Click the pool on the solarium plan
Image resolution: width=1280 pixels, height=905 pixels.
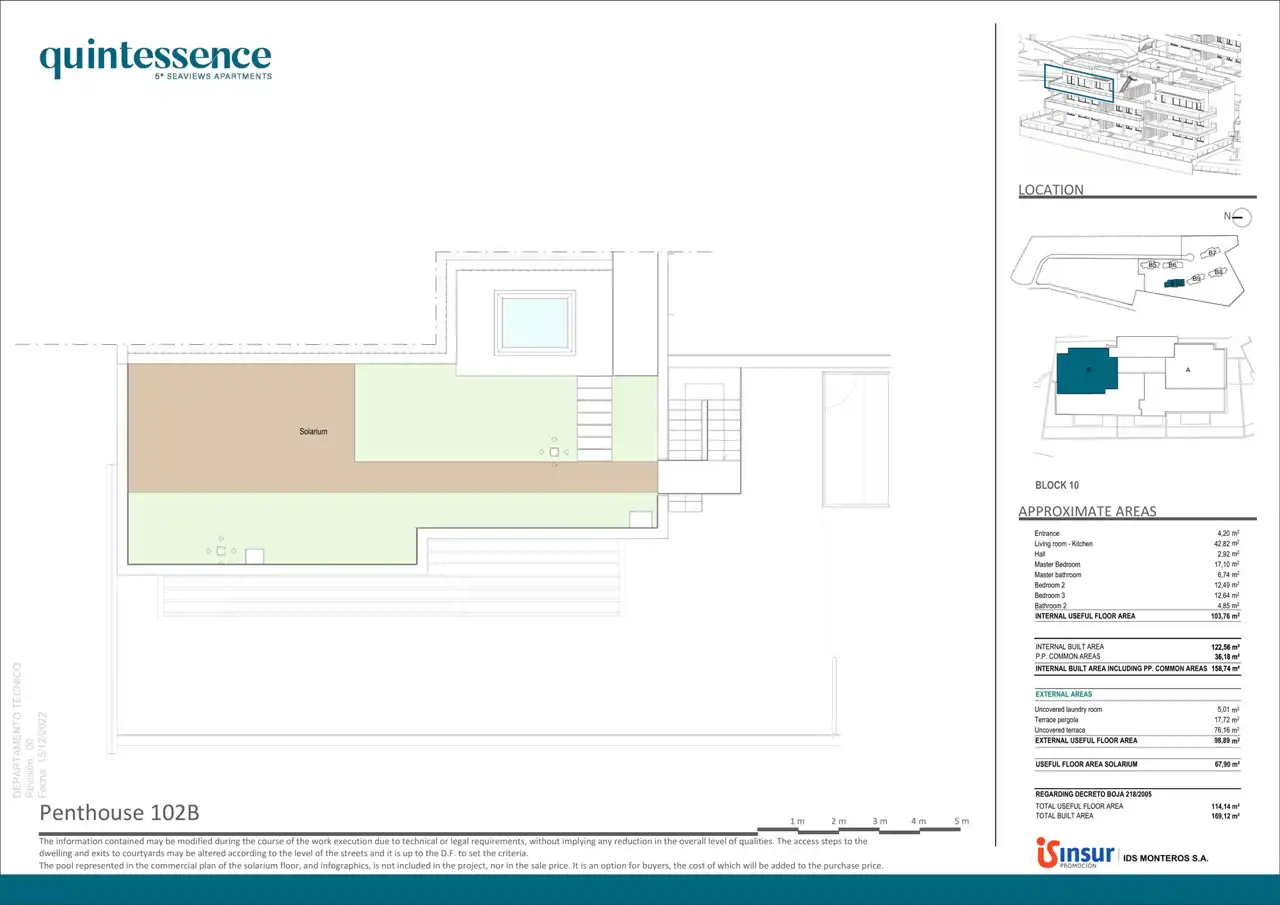click(x=537, y=321)
